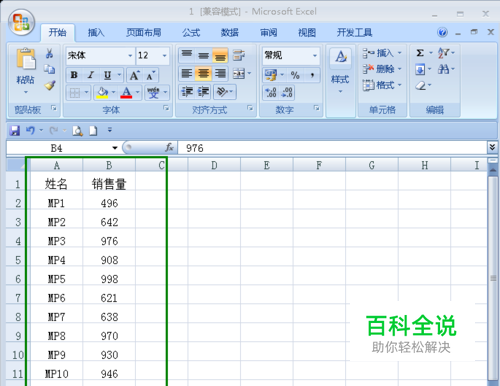This screenshot has height=386, width=500.
Task: Switch to the 审阅 ribbon tab
Action: [268, 33]
